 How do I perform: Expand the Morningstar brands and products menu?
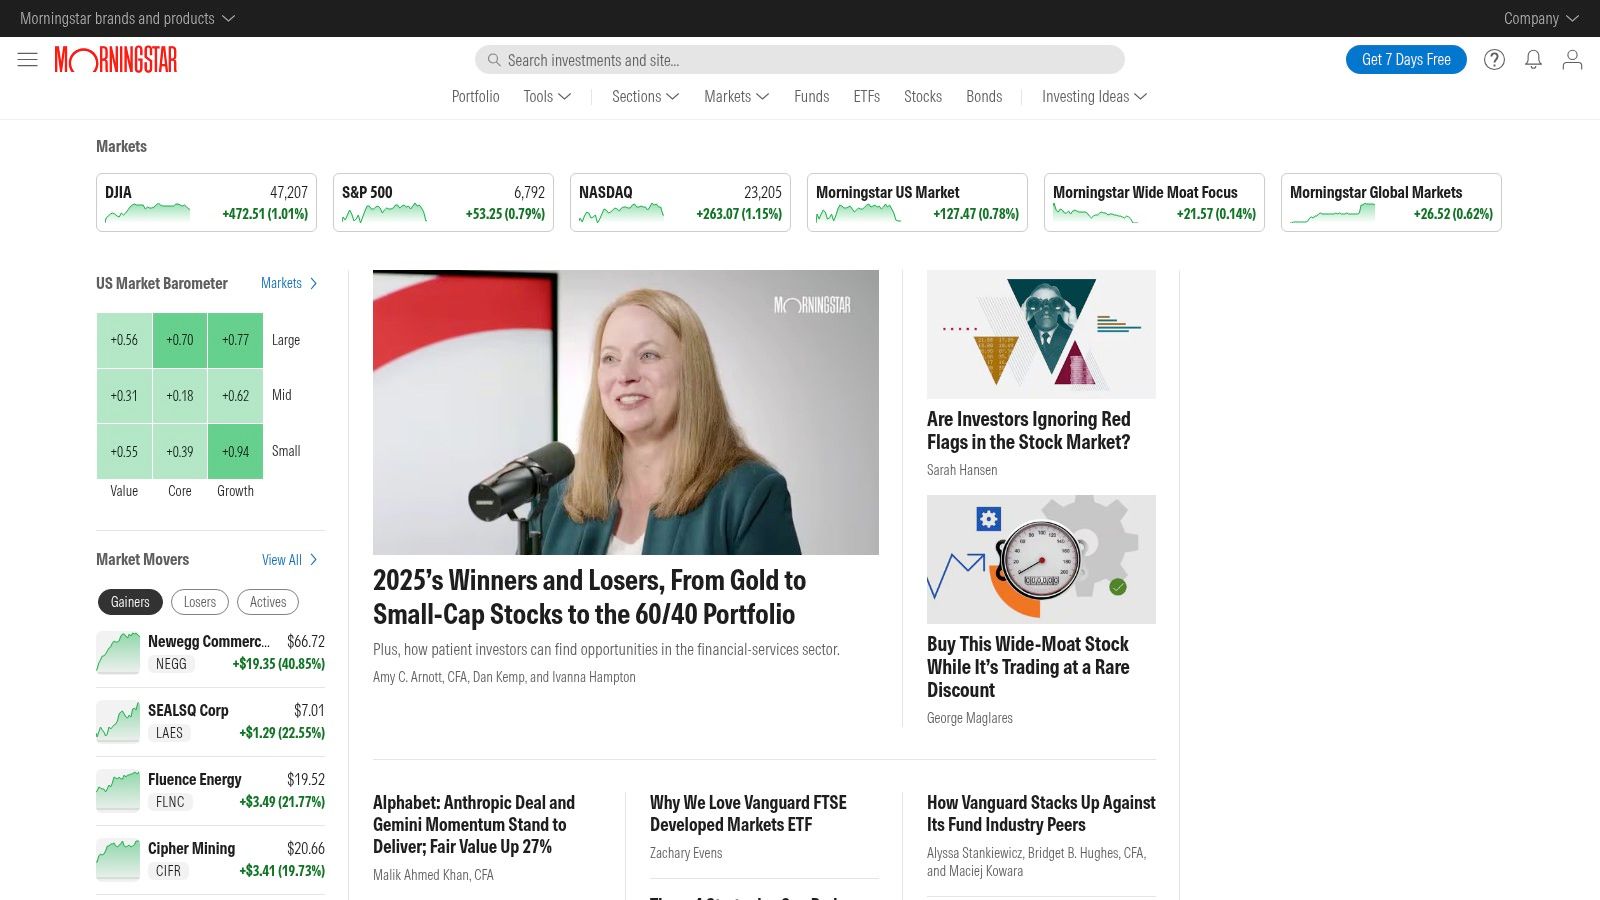(x=127, y=18)
